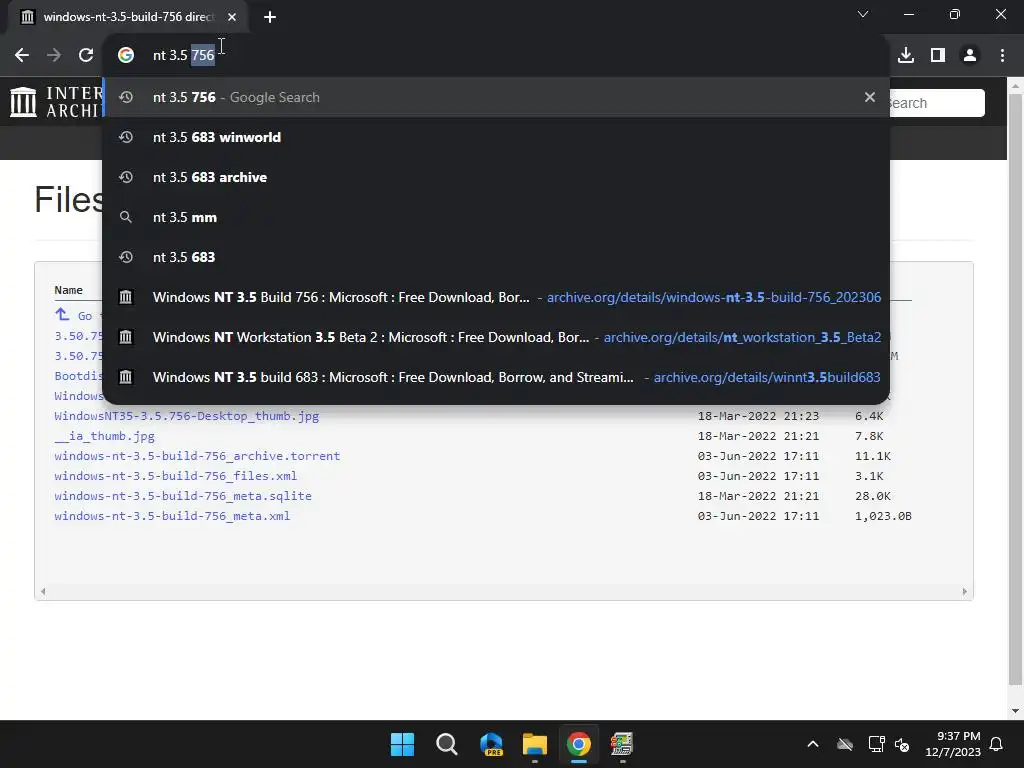Open a new tab with plus button
This screenshot has height=768, width=1024.
tap(270, 17)
